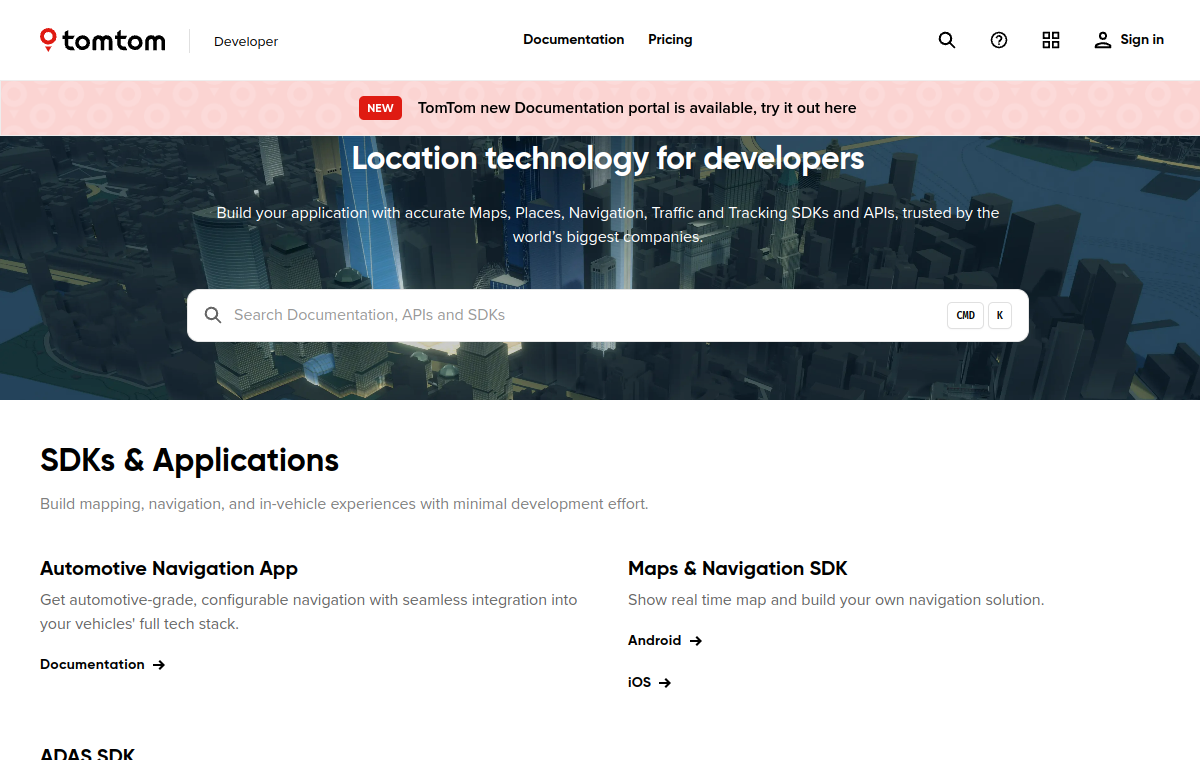Open the search icon in header

pos(947,40)
